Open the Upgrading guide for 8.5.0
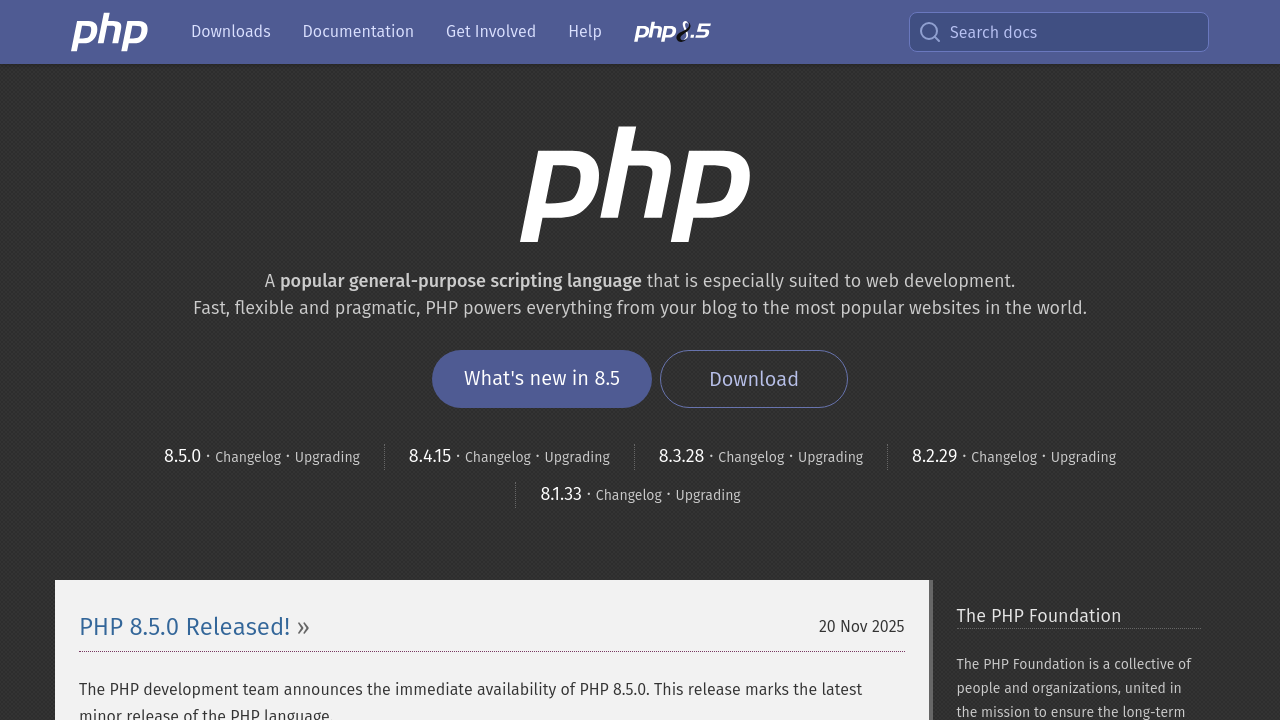The image size is (1280, 720). pos(327,456)
